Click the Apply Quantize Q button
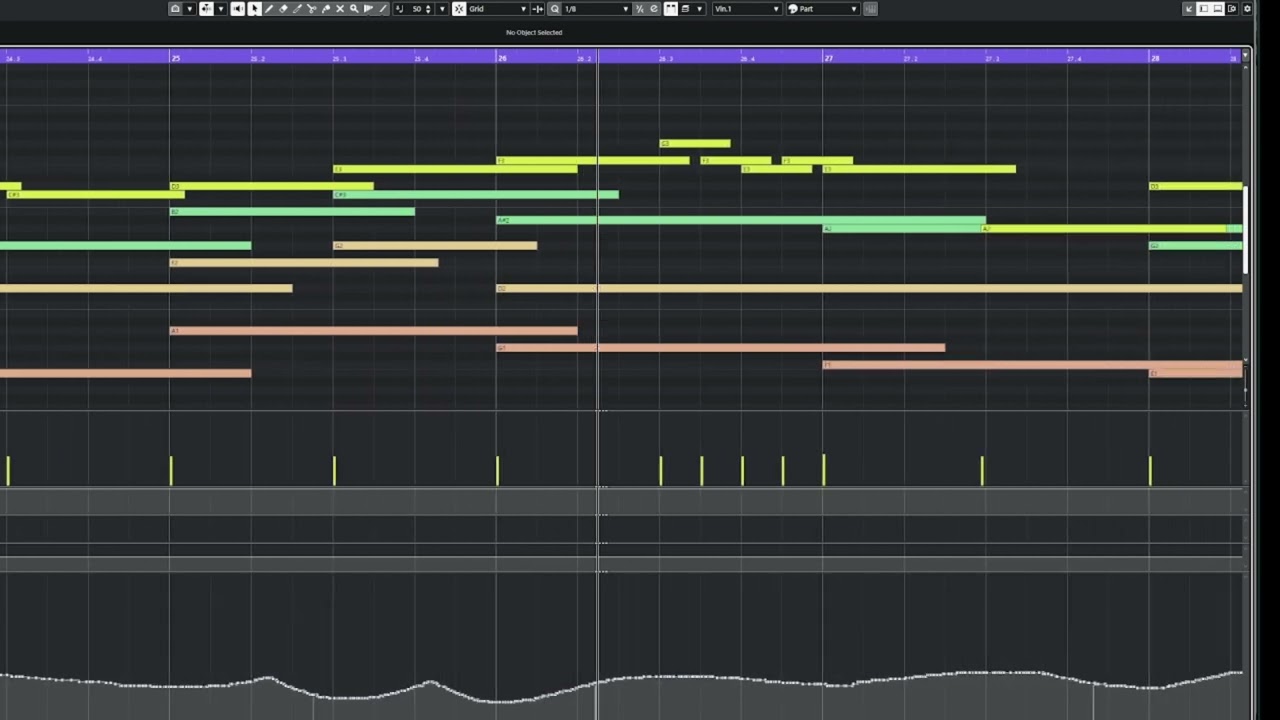 pyautogui.click(x=555, y=8)
